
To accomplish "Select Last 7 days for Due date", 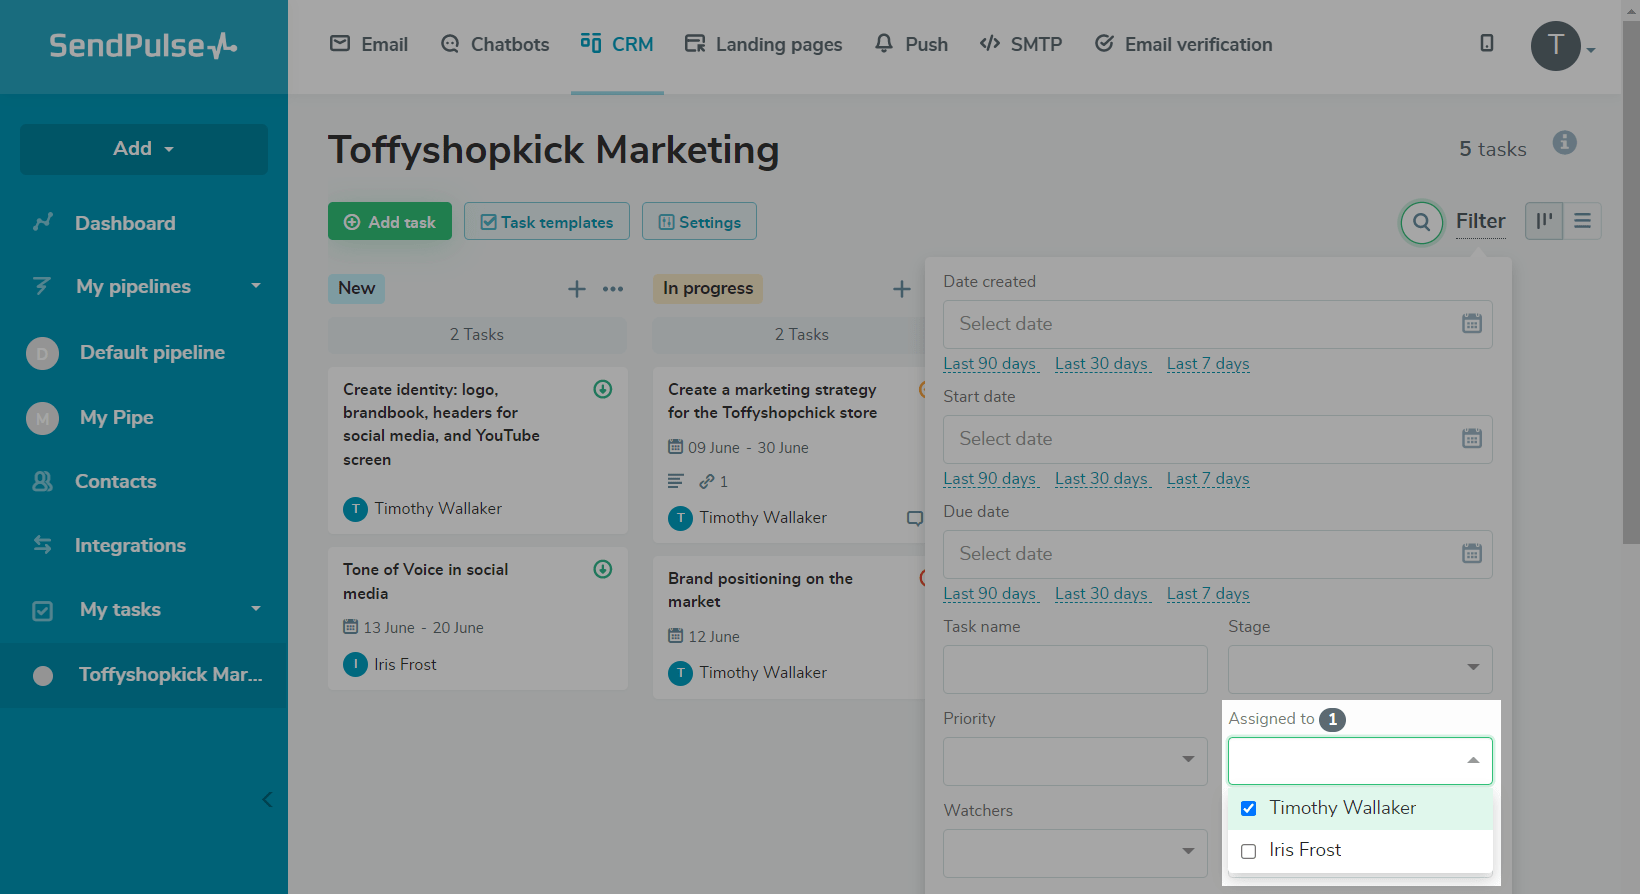I will point(1208,594).
